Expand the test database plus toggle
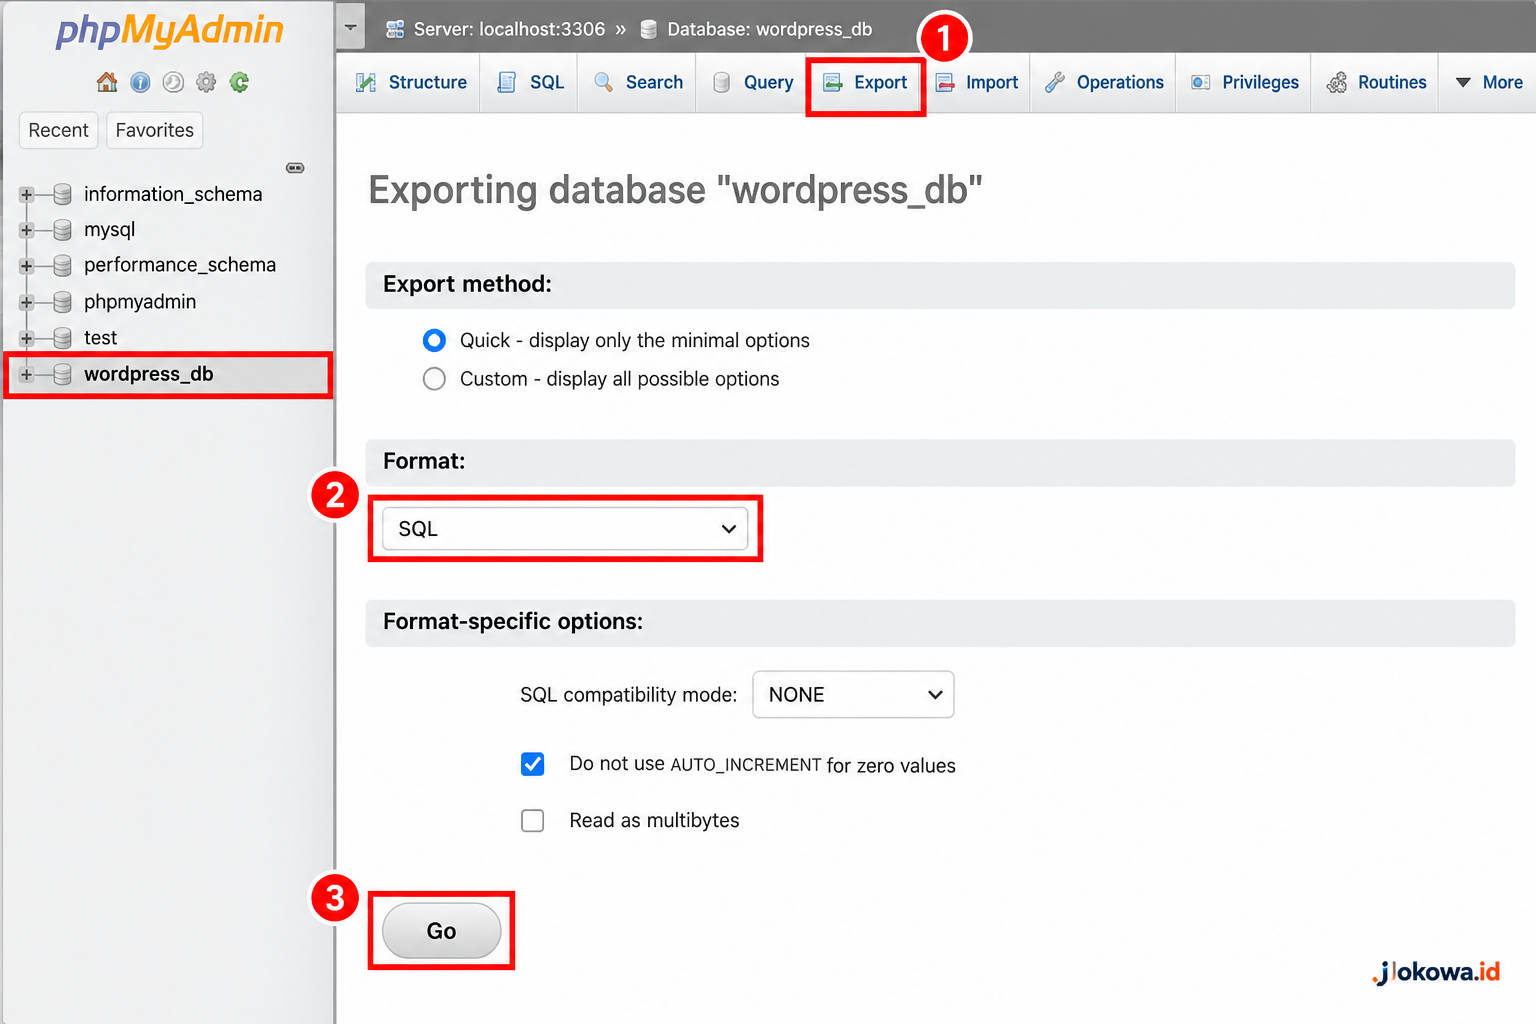The width and height of the screenshot is (1536, 1024). pos(27,338)
